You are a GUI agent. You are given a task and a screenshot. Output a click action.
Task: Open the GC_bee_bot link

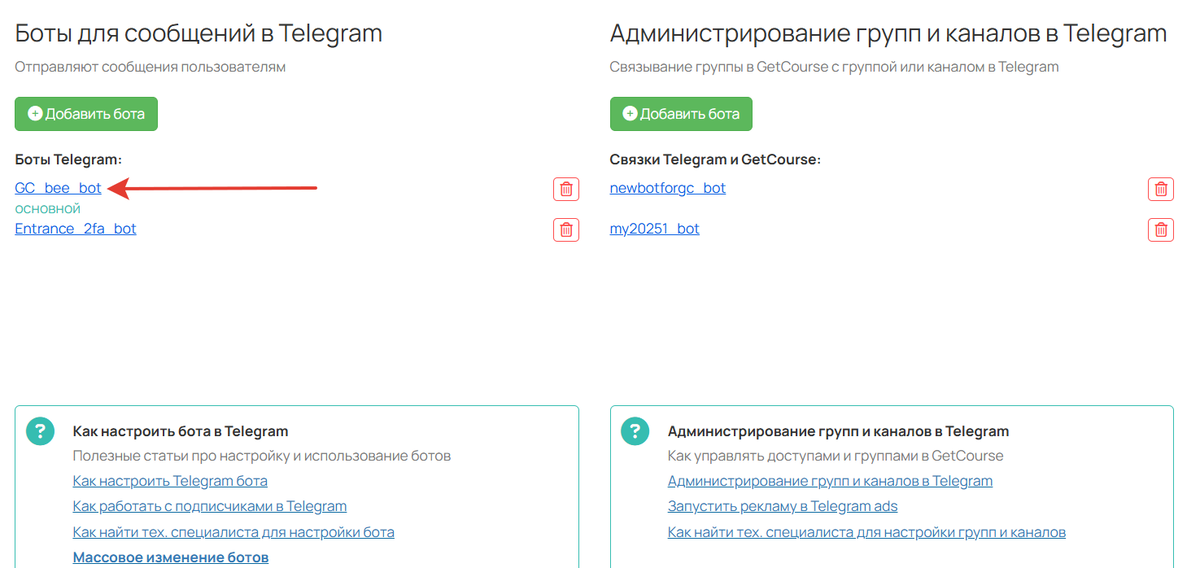click(x=58, y=188)
